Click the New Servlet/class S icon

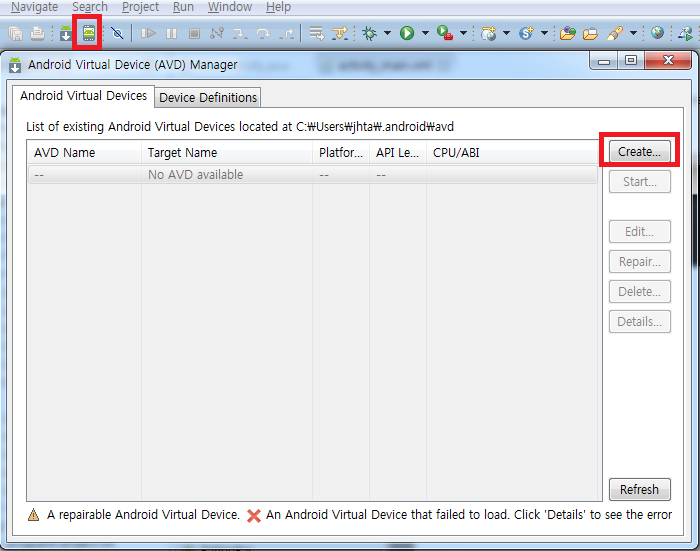coord(526,33)
